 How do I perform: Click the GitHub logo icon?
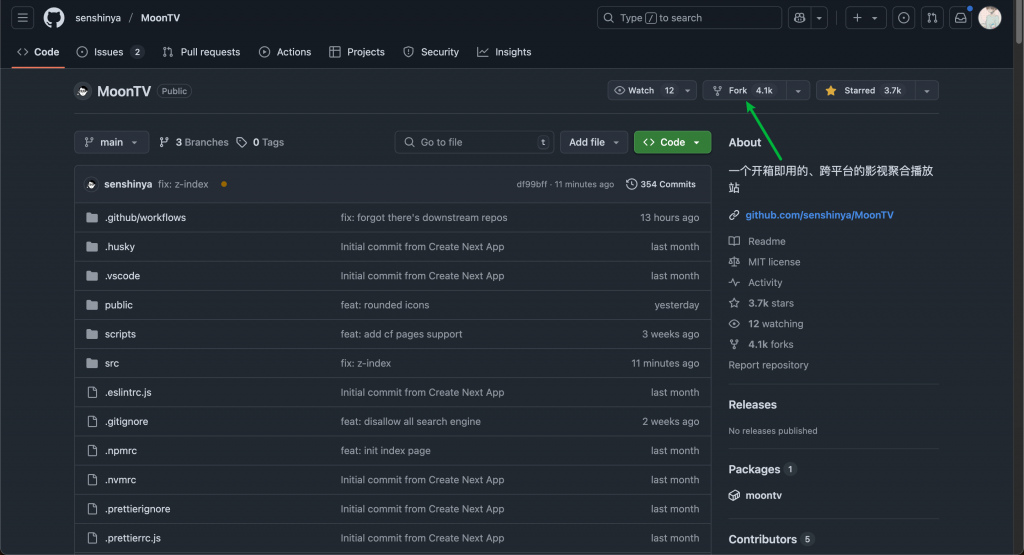54,18
